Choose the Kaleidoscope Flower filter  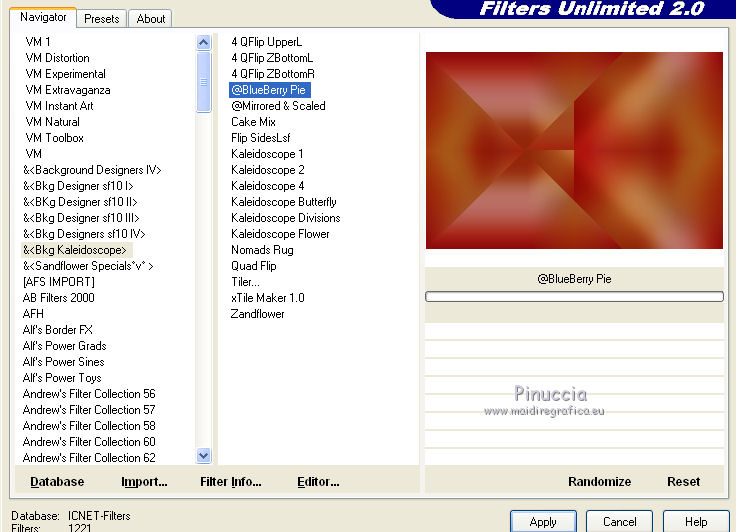[280, 233]
